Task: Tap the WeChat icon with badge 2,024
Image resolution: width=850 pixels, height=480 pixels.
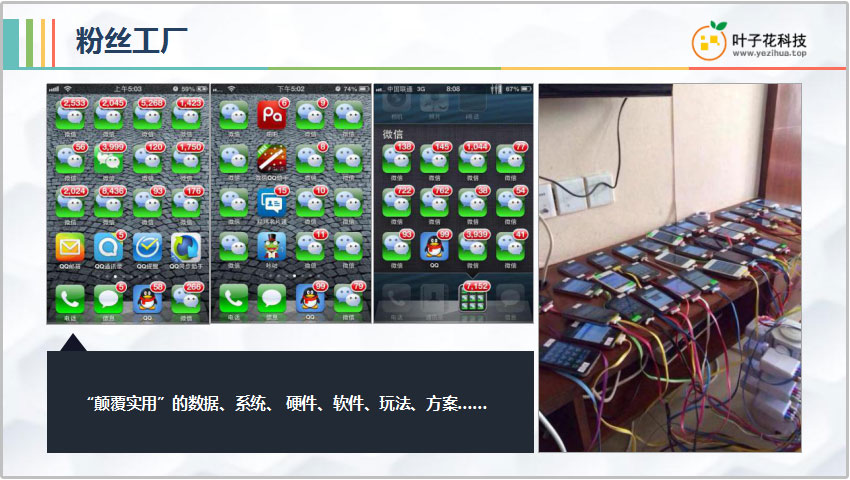Action: (x=70, y=203)
